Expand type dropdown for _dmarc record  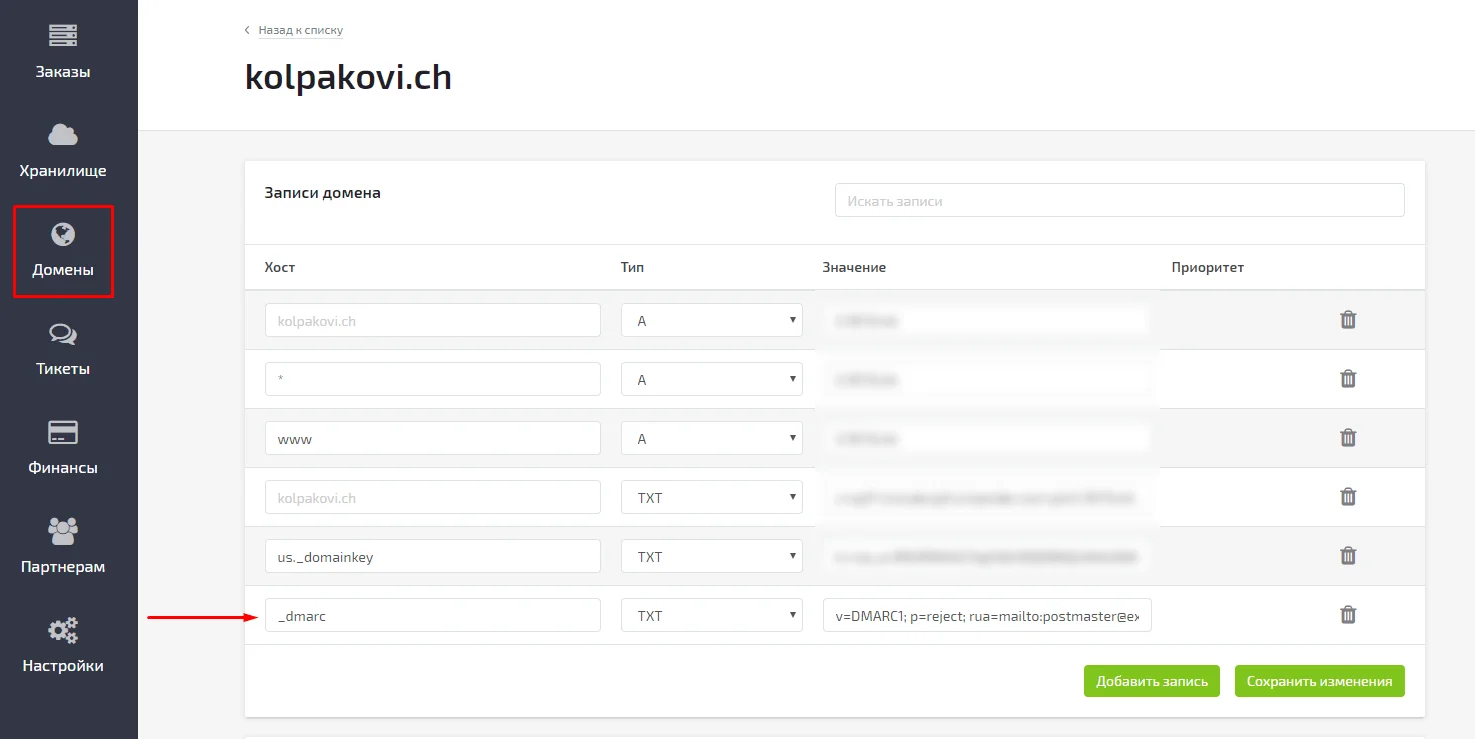712,615
